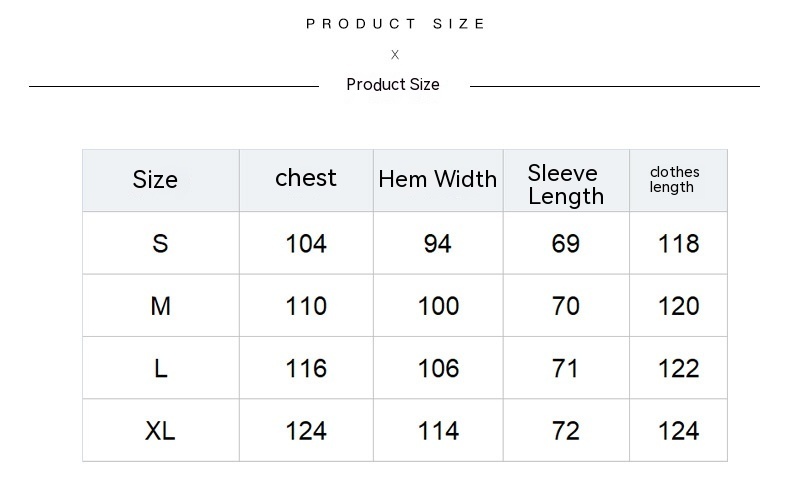Select the "Sleeve Length" column header
Image resolution: width=790 pixels, height=482 pixels.
566,185
